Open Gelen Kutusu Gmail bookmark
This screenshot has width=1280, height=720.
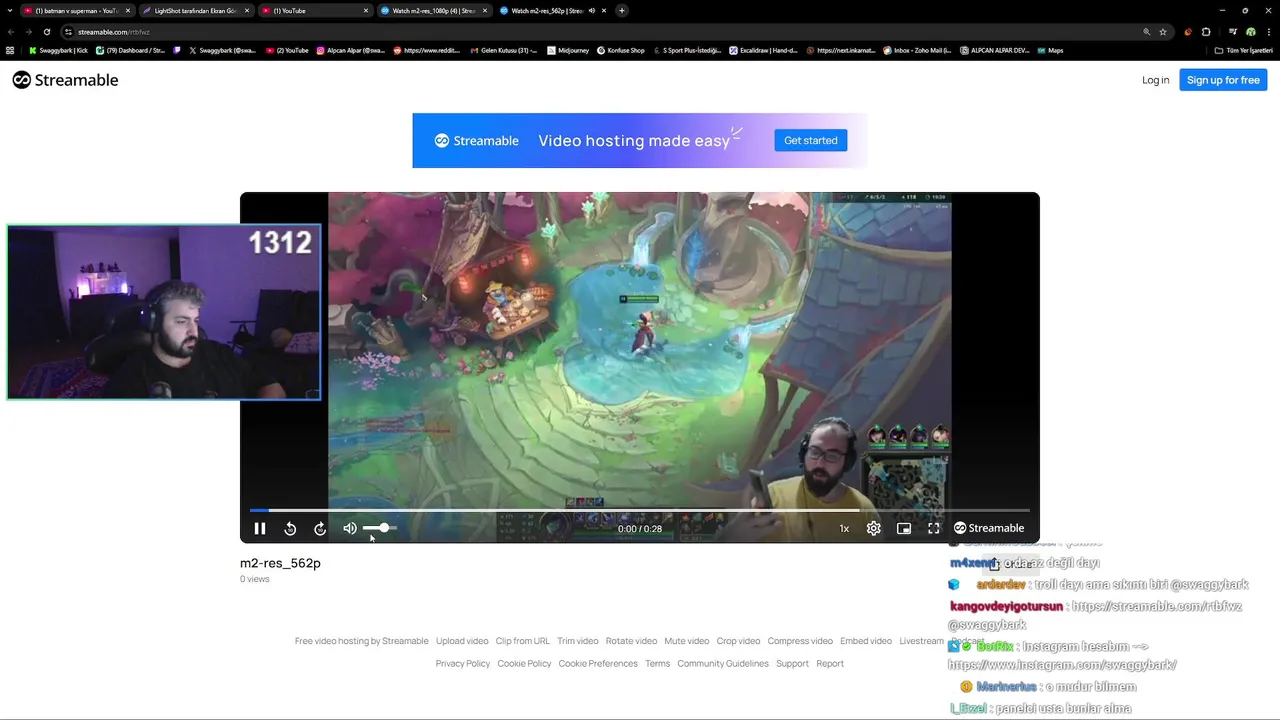(504, 50)
